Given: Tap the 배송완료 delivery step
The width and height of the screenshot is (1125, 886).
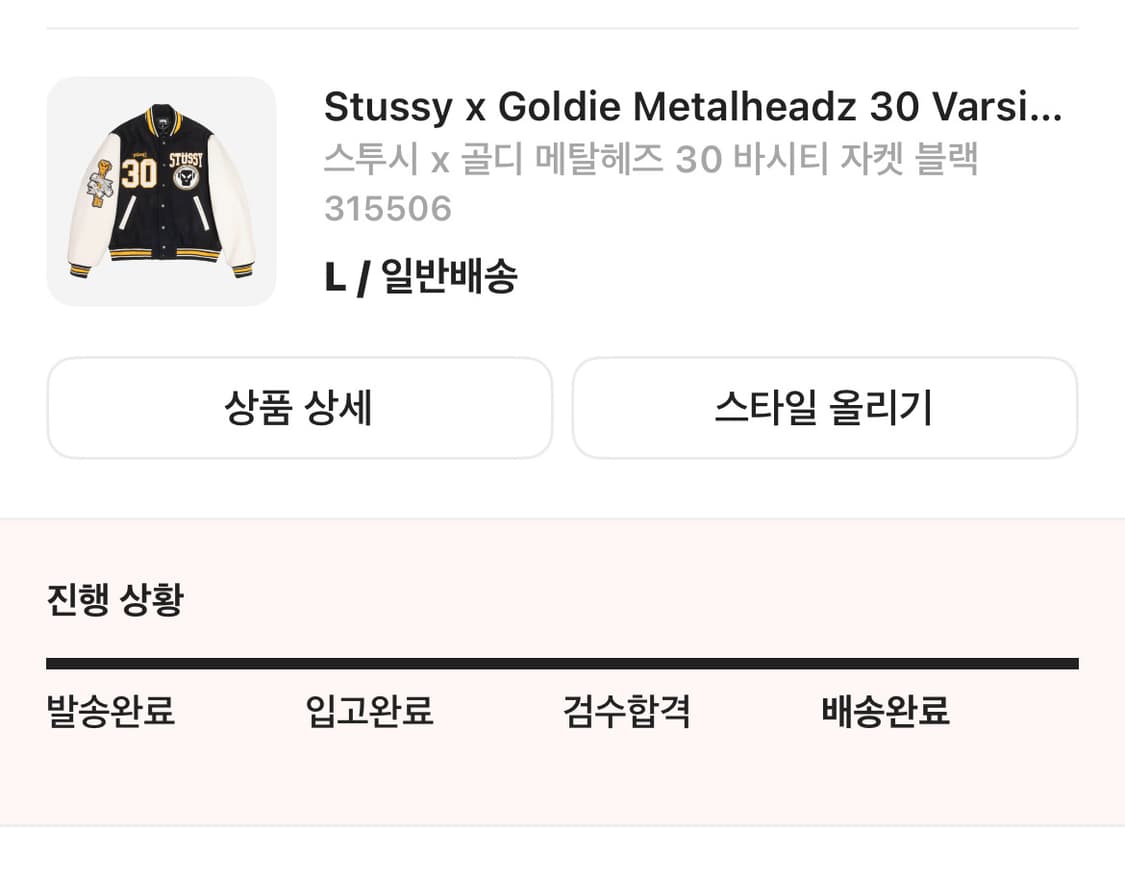Looking at the screenshot, I should [885, 712].
